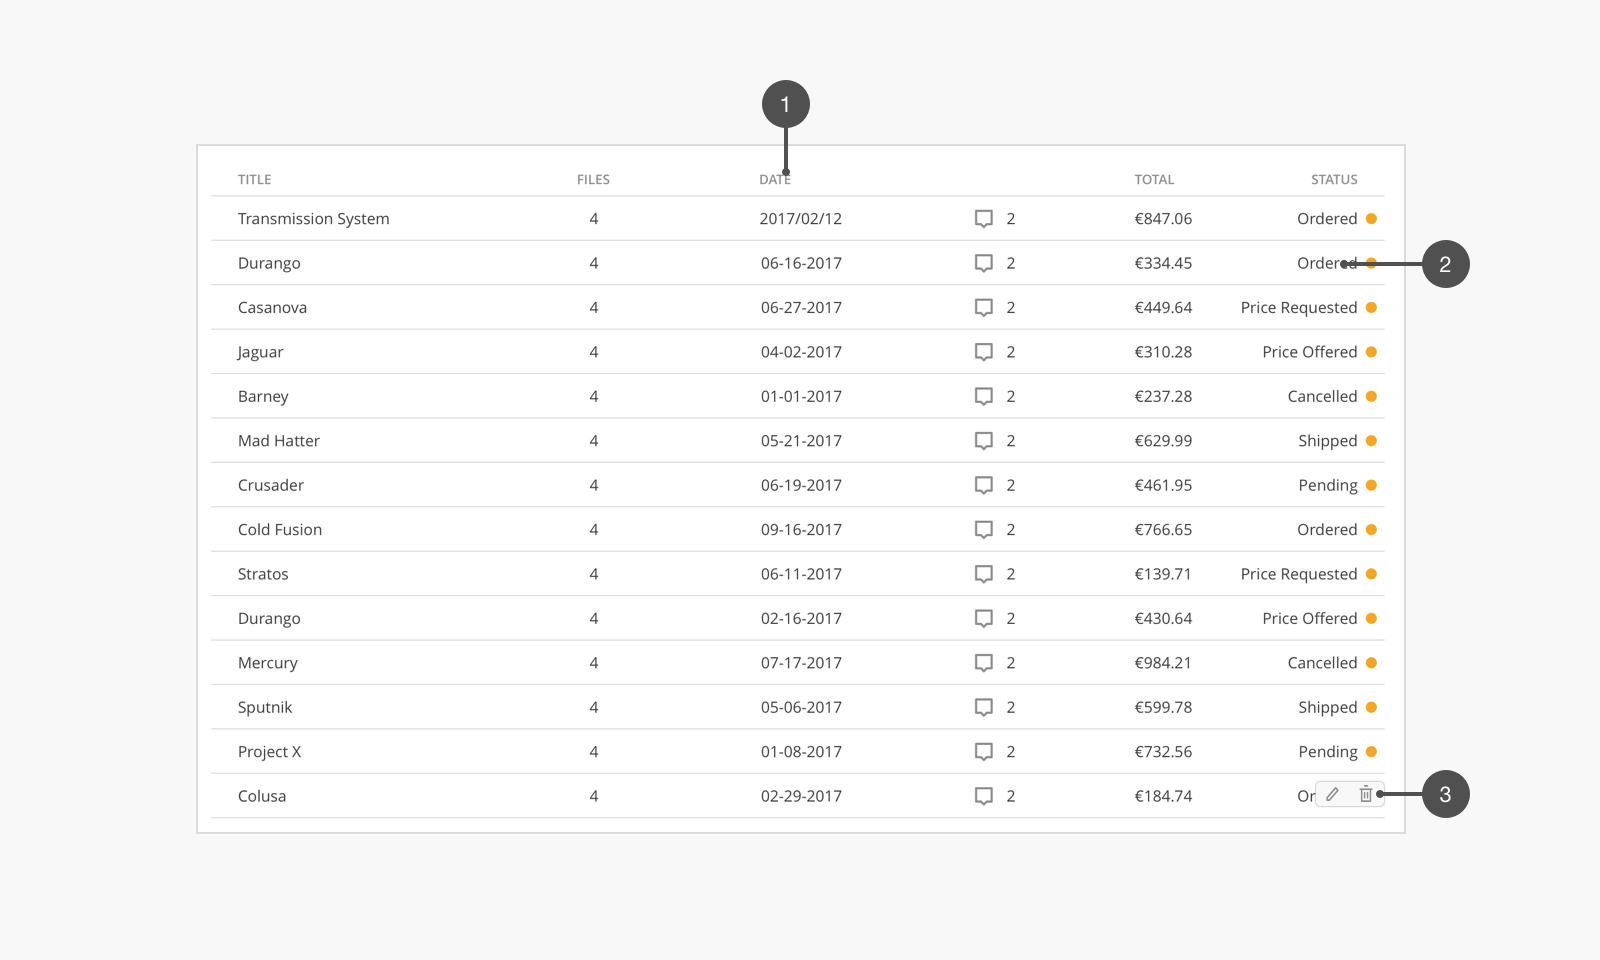1600x960 pixels.
Task: Click the trash delete icon in Colusa row
Action: pyautogui.click(x=1366, y=794)
